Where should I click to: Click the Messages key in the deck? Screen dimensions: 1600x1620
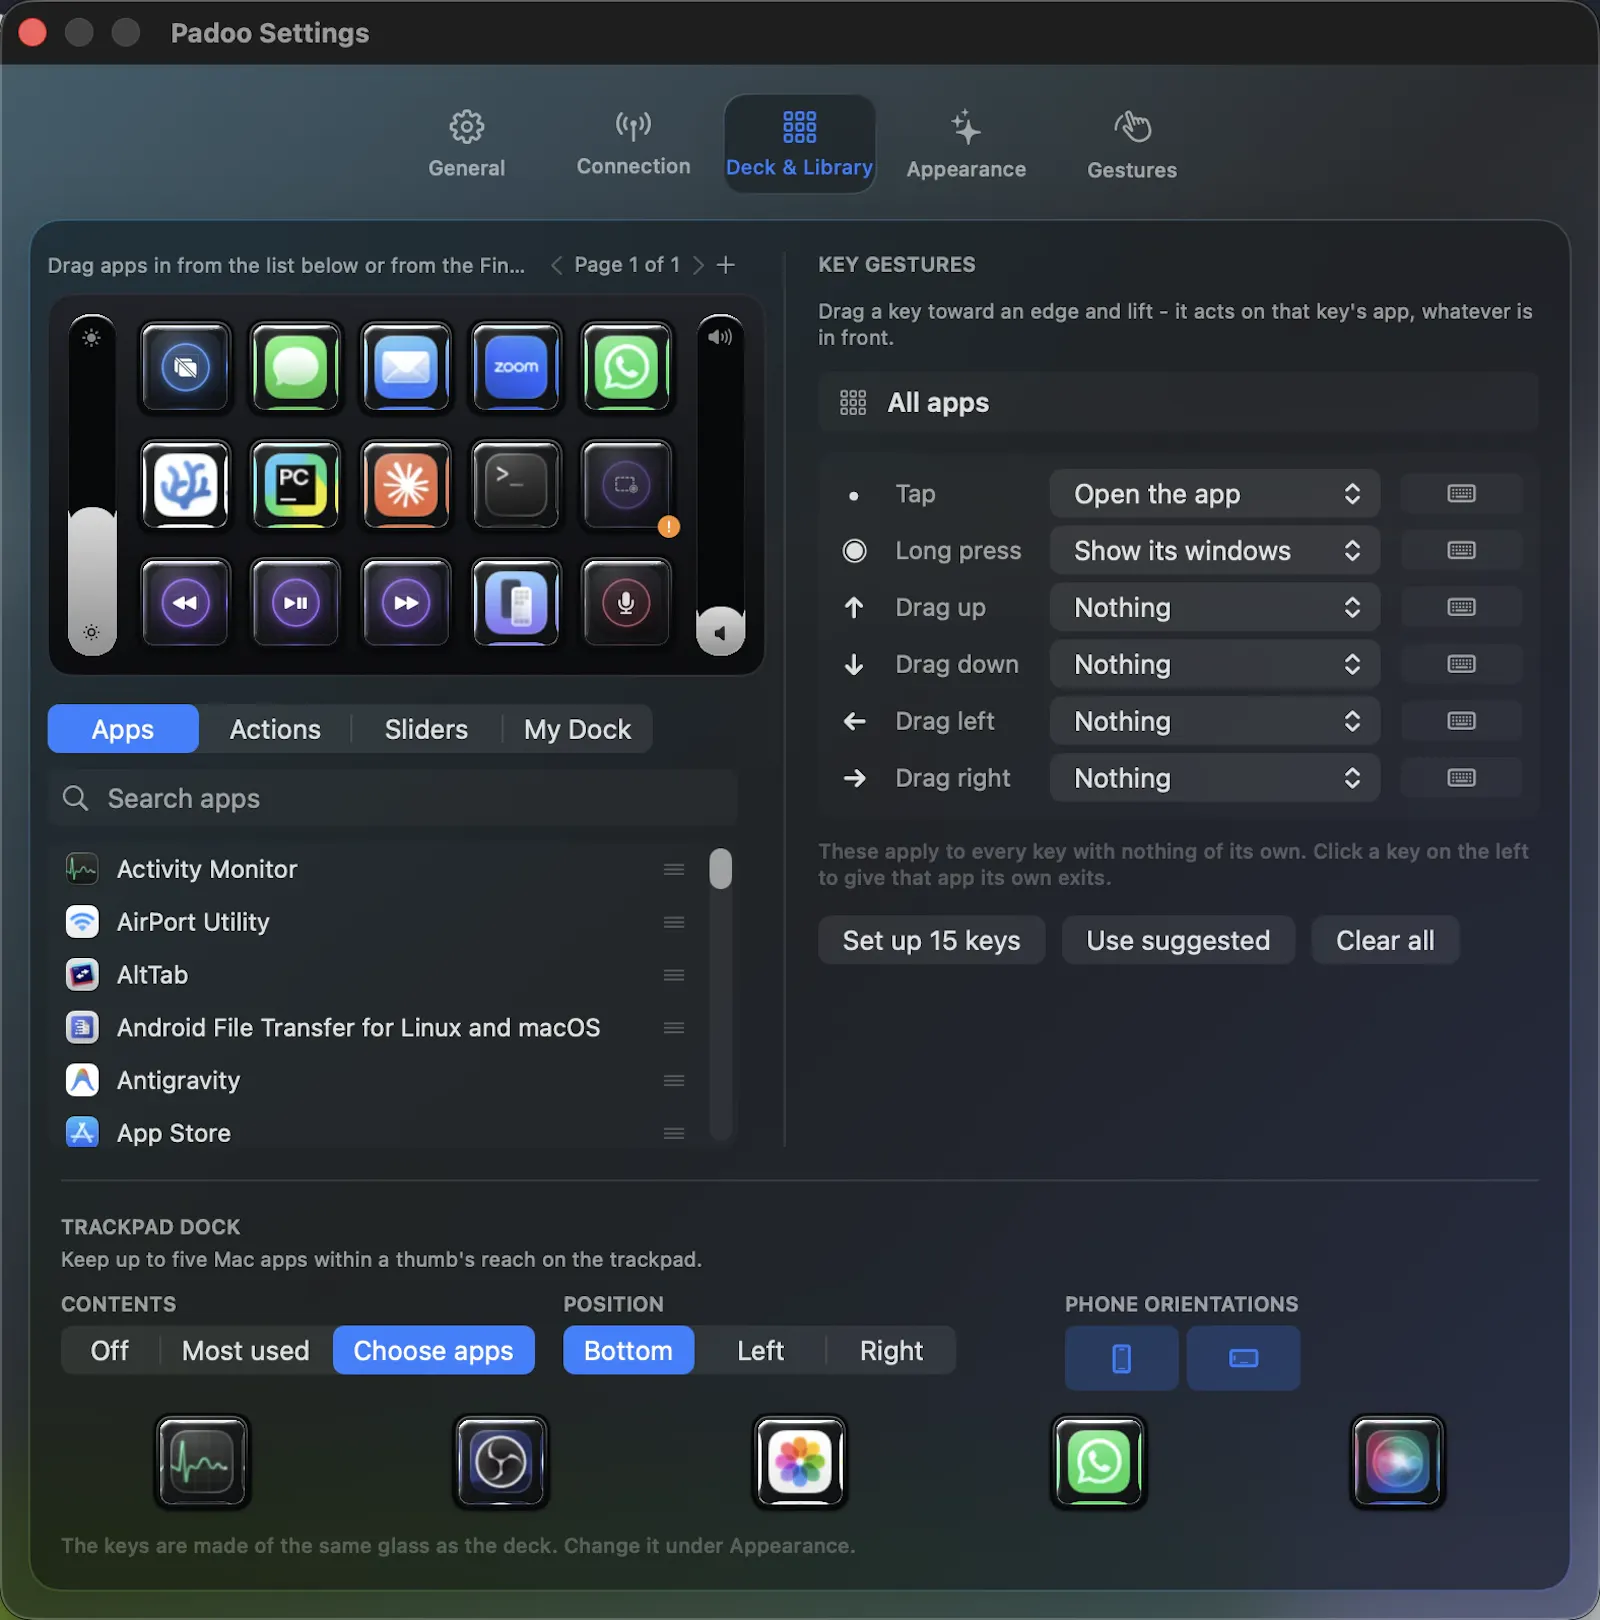(x=296, y=367)
